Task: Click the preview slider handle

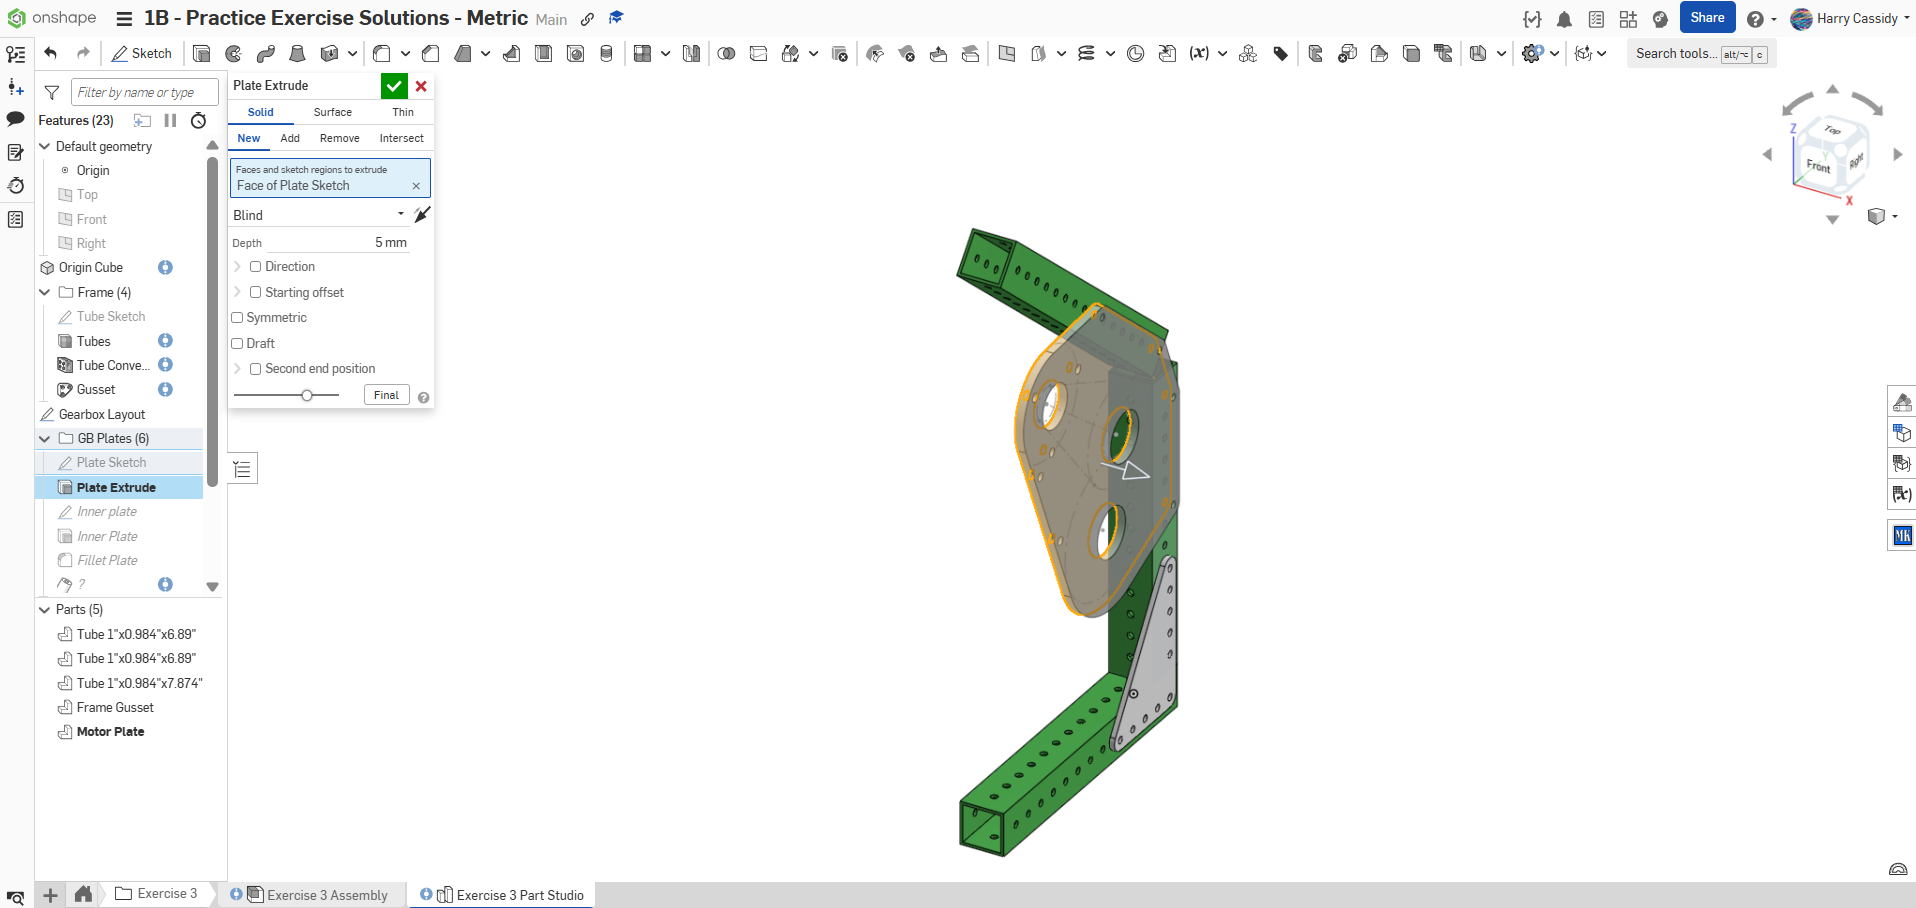Action: click(x=307, y=396)
